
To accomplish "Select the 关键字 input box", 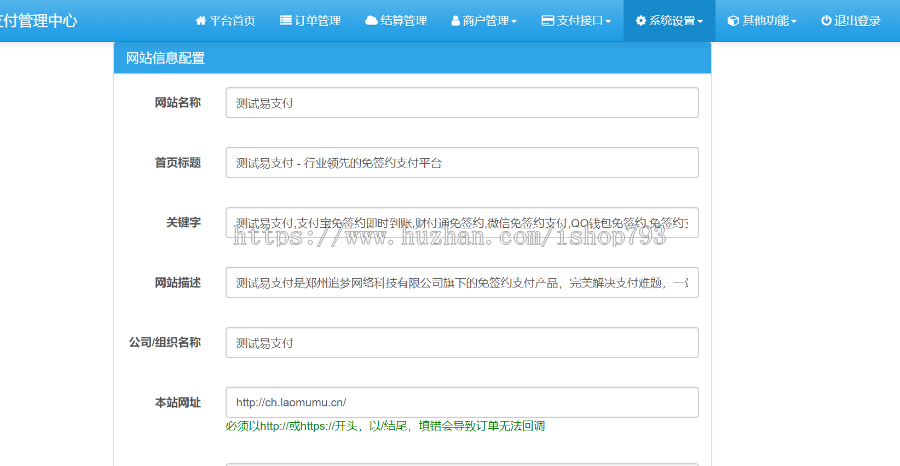I will pos(461,223).
